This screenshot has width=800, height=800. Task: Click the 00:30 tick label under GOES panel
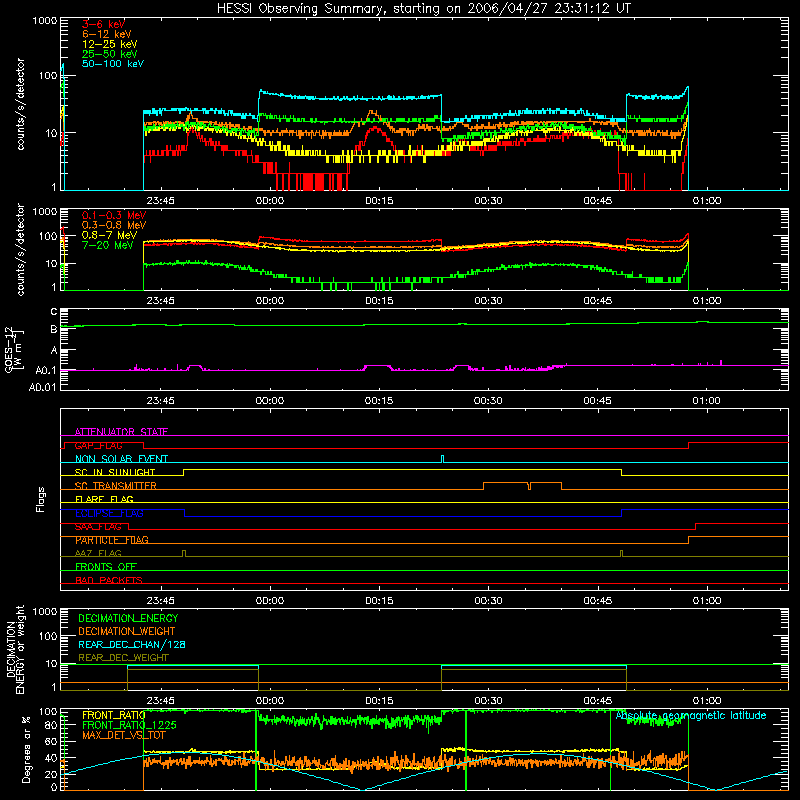tap(488, 401)
